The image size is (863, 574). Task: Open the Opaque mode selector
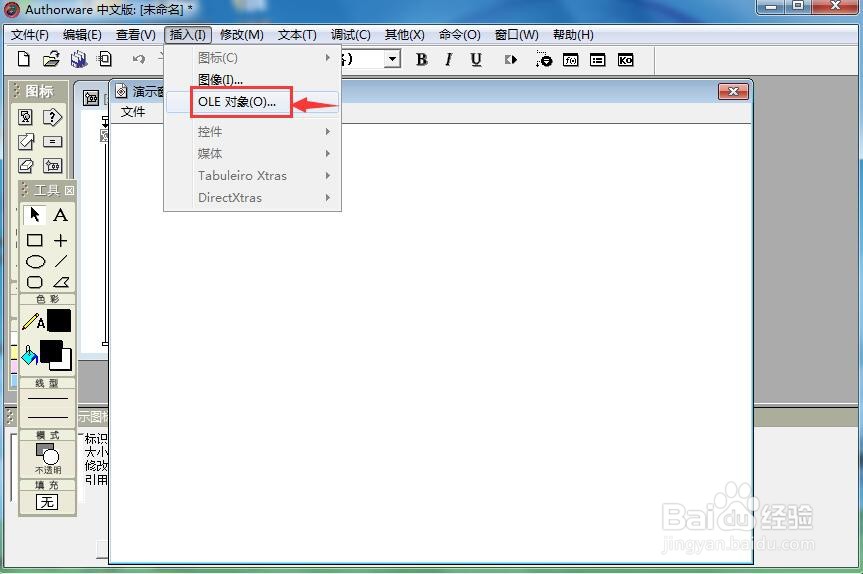[x=47, y=458]
